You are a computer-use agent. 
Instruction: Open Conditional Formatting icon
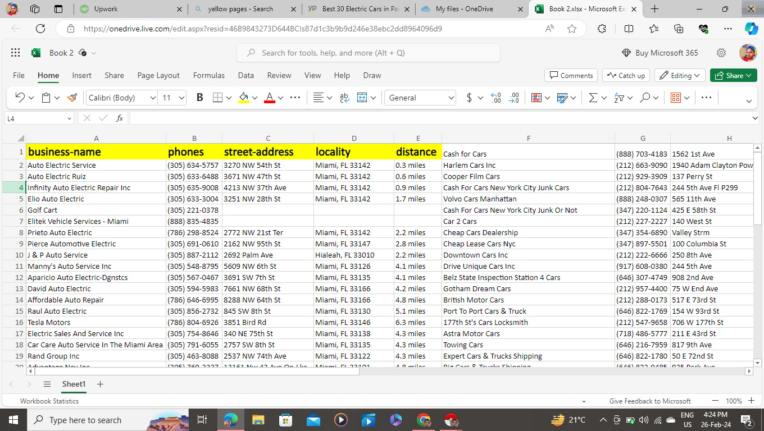click(536, 98)
